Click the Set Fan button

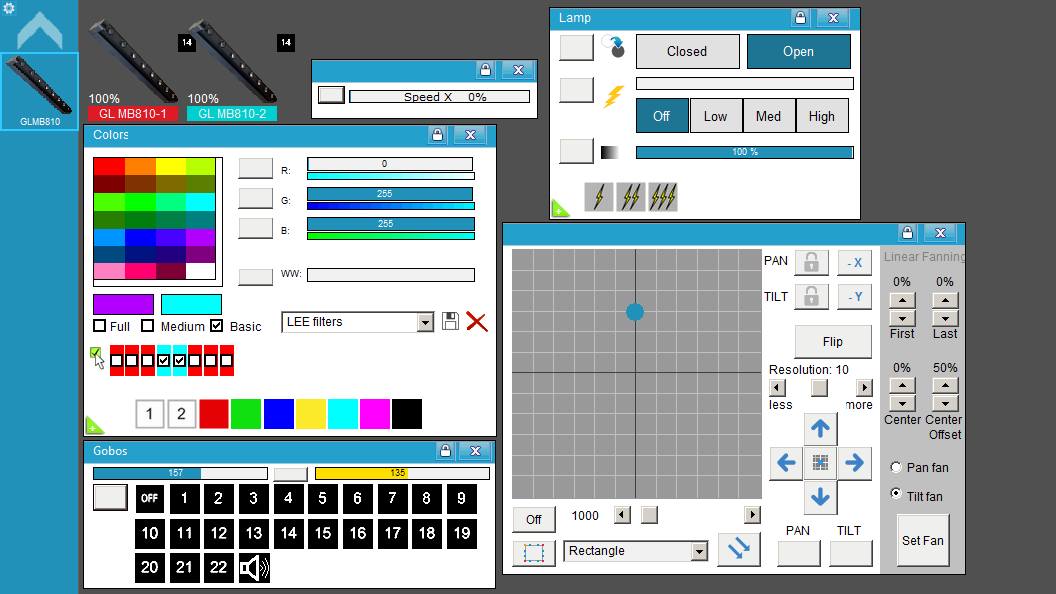click(923, 541)
